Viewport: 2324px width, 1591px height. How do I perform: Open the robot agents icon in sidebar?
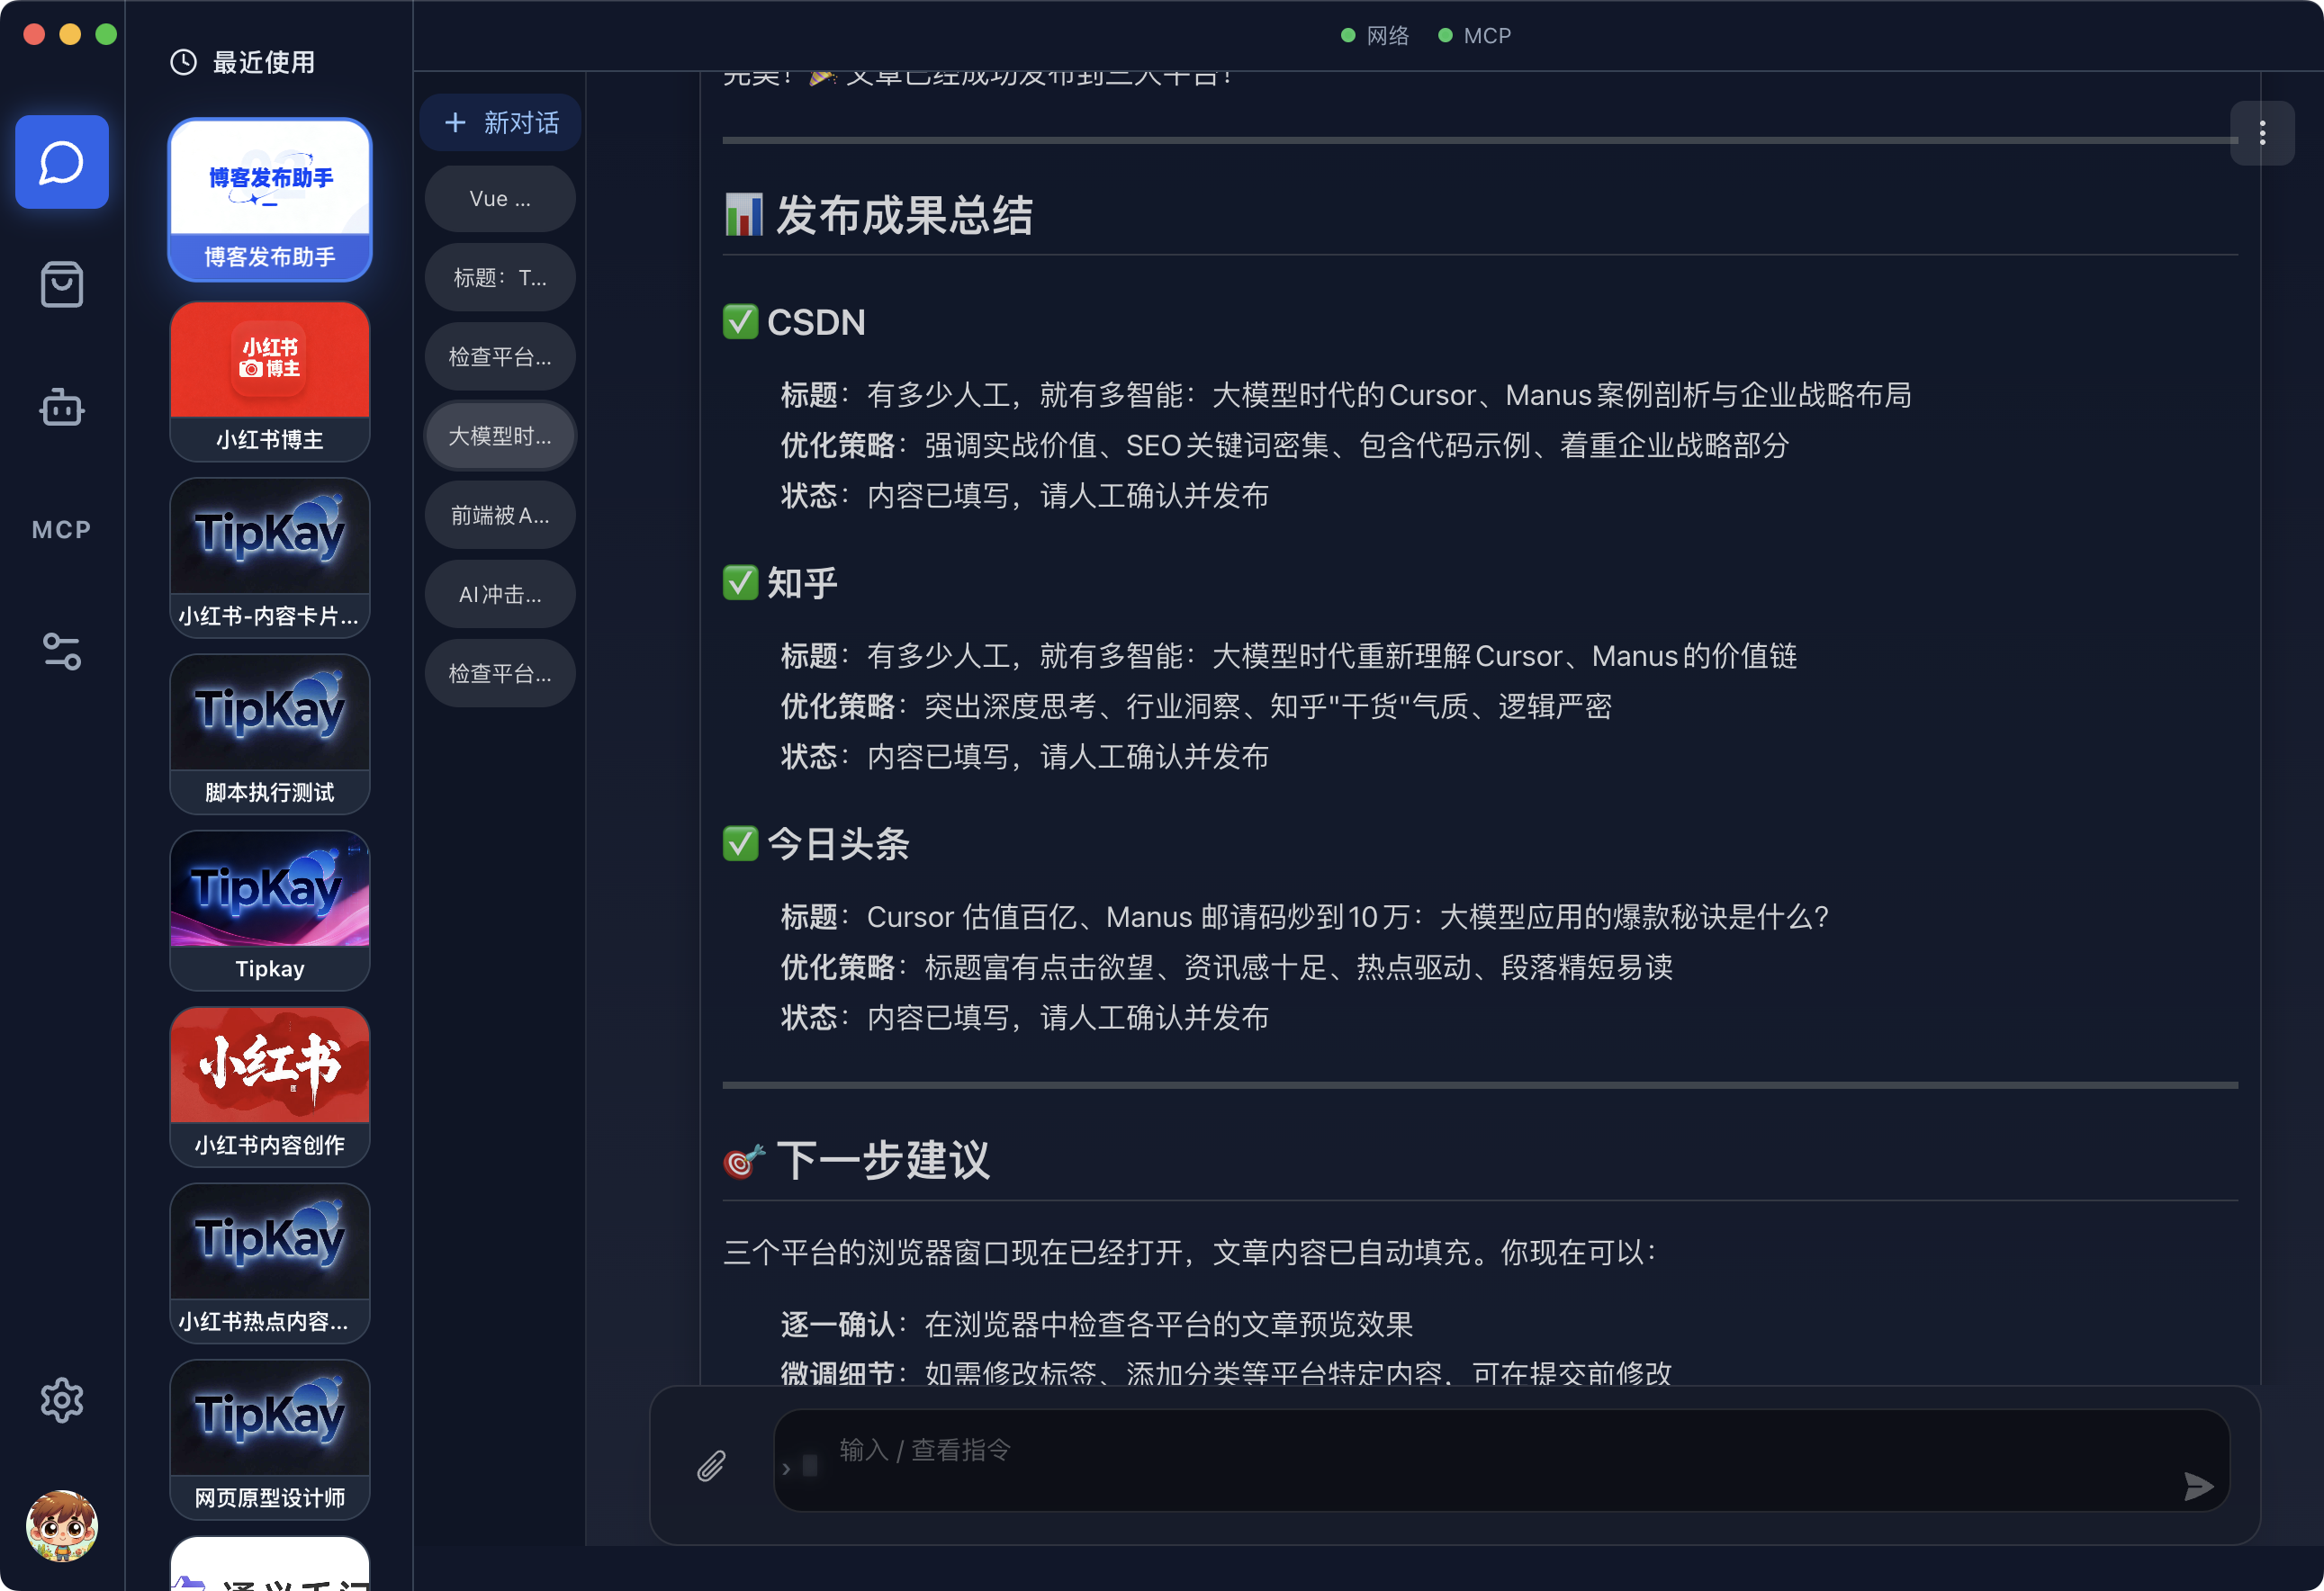[62, 407]
